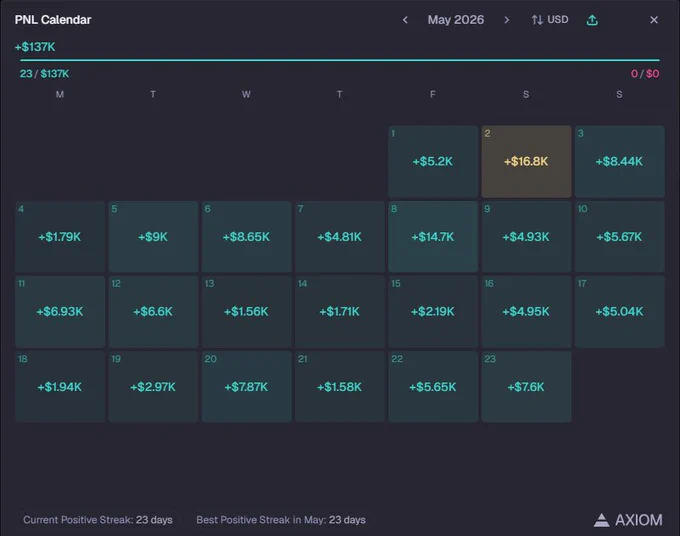680x536 pixels.
Task: Close the PNL Calendar dialog
Action: (x=654, y=20)
